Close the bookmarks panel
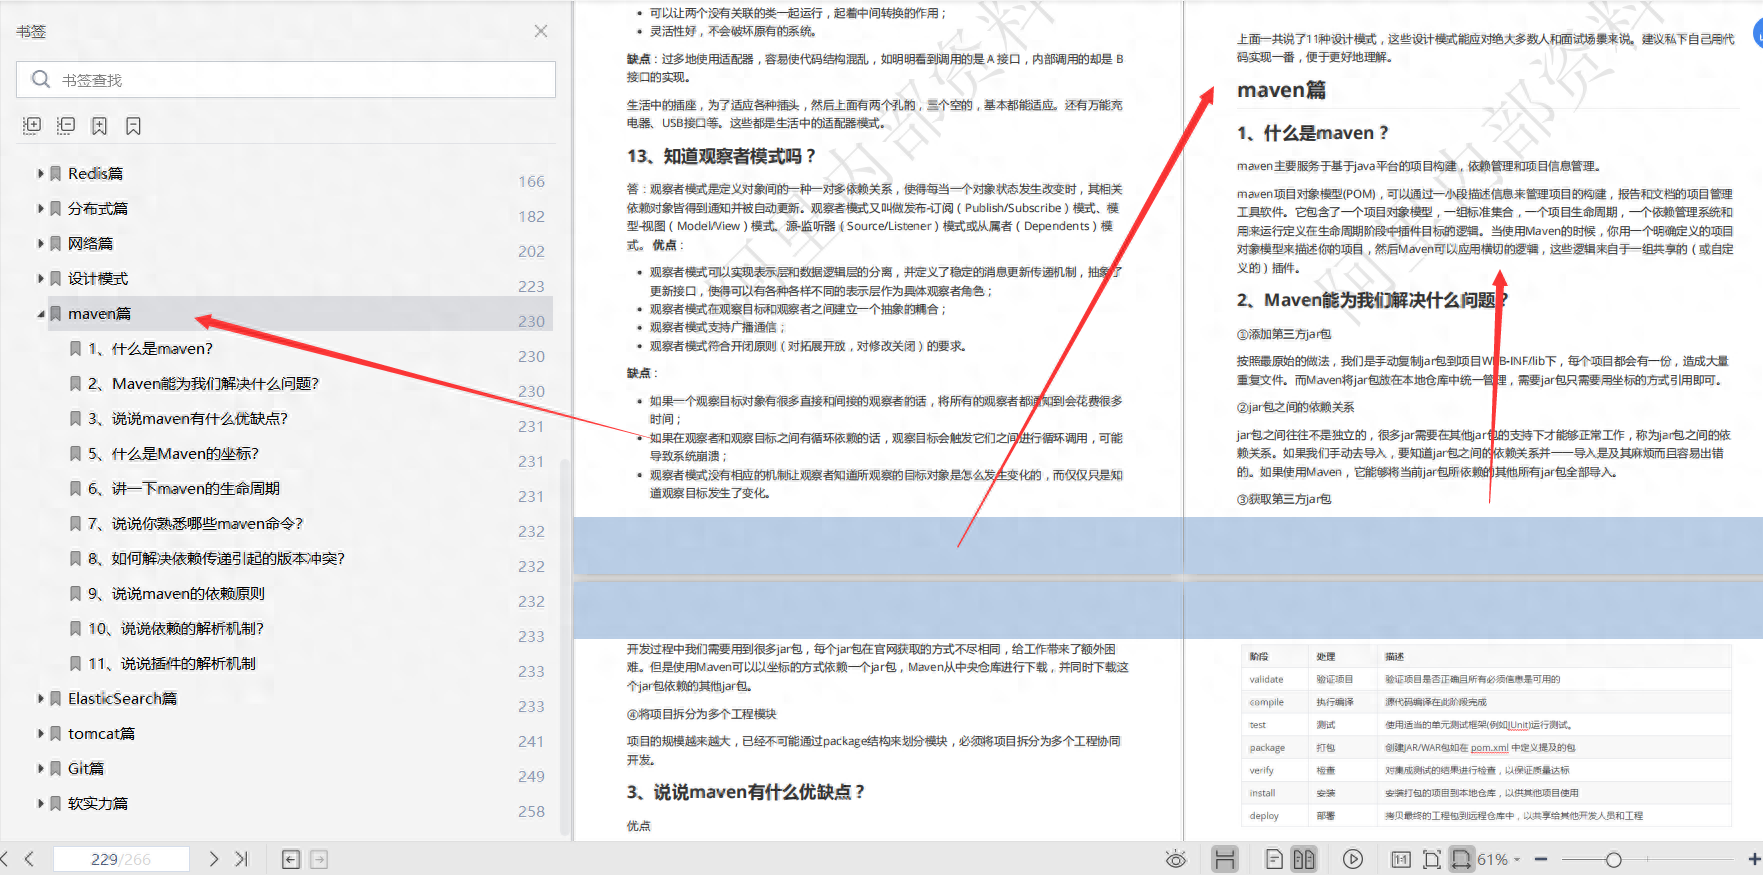Image resolution: width=1763 pixels, height=875 pixels. tap(541, 31)
